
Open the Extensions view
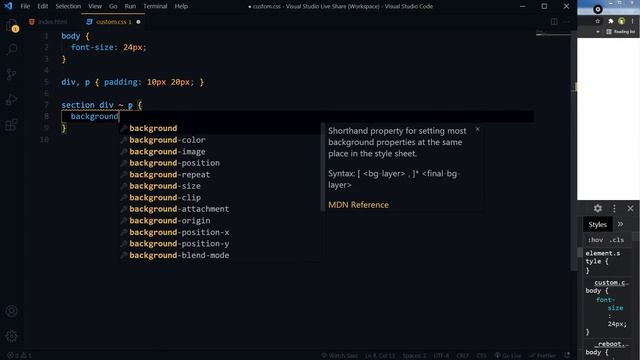pos(11,124)
